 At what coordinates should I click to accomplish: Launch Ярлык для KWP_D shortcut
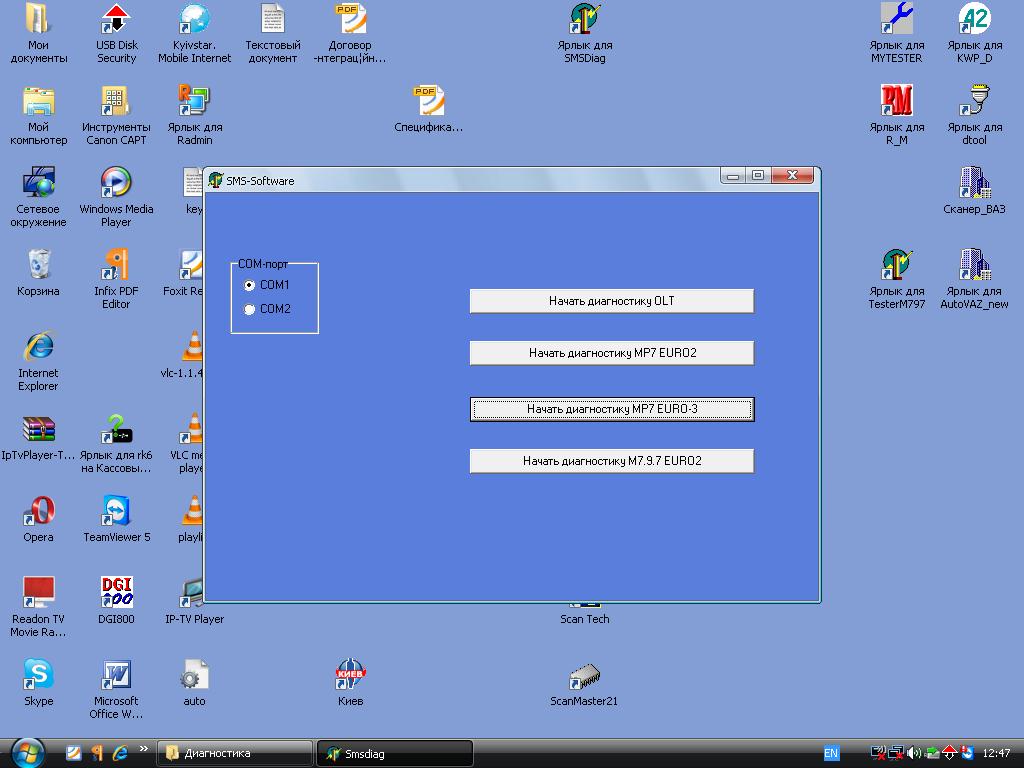974,33
